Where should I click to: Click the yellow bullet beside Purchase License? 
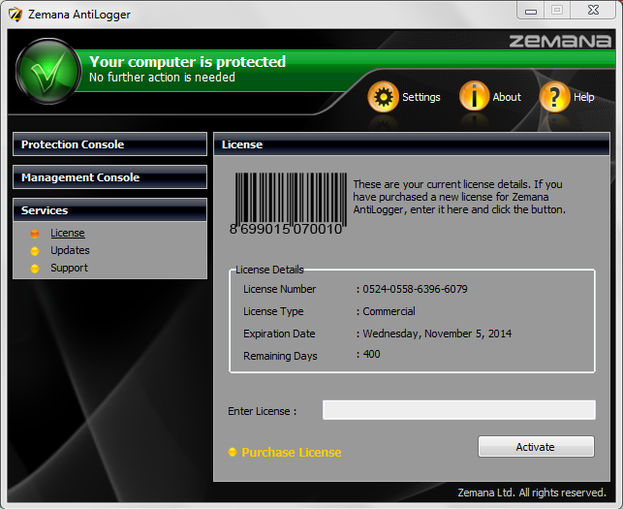pyautogui.click(x=232, y=452)
